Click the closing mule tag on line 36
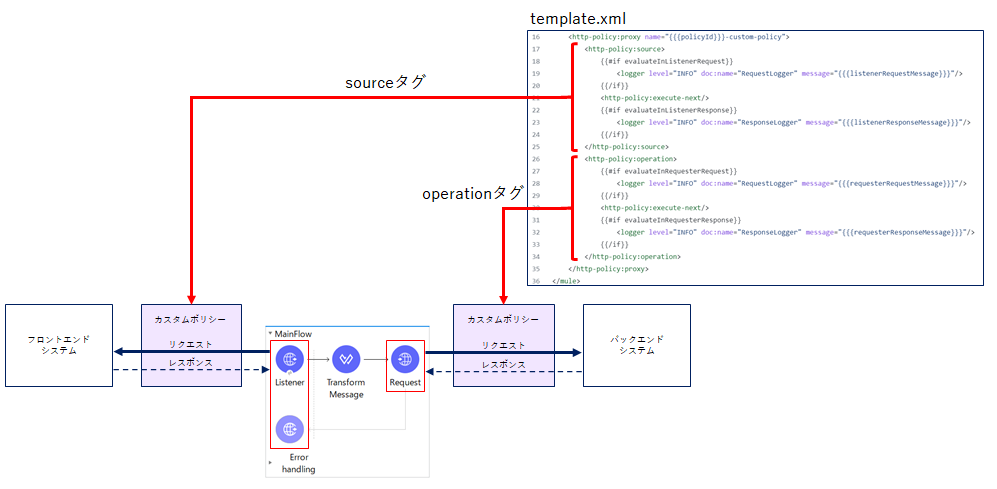 point(565,281)
